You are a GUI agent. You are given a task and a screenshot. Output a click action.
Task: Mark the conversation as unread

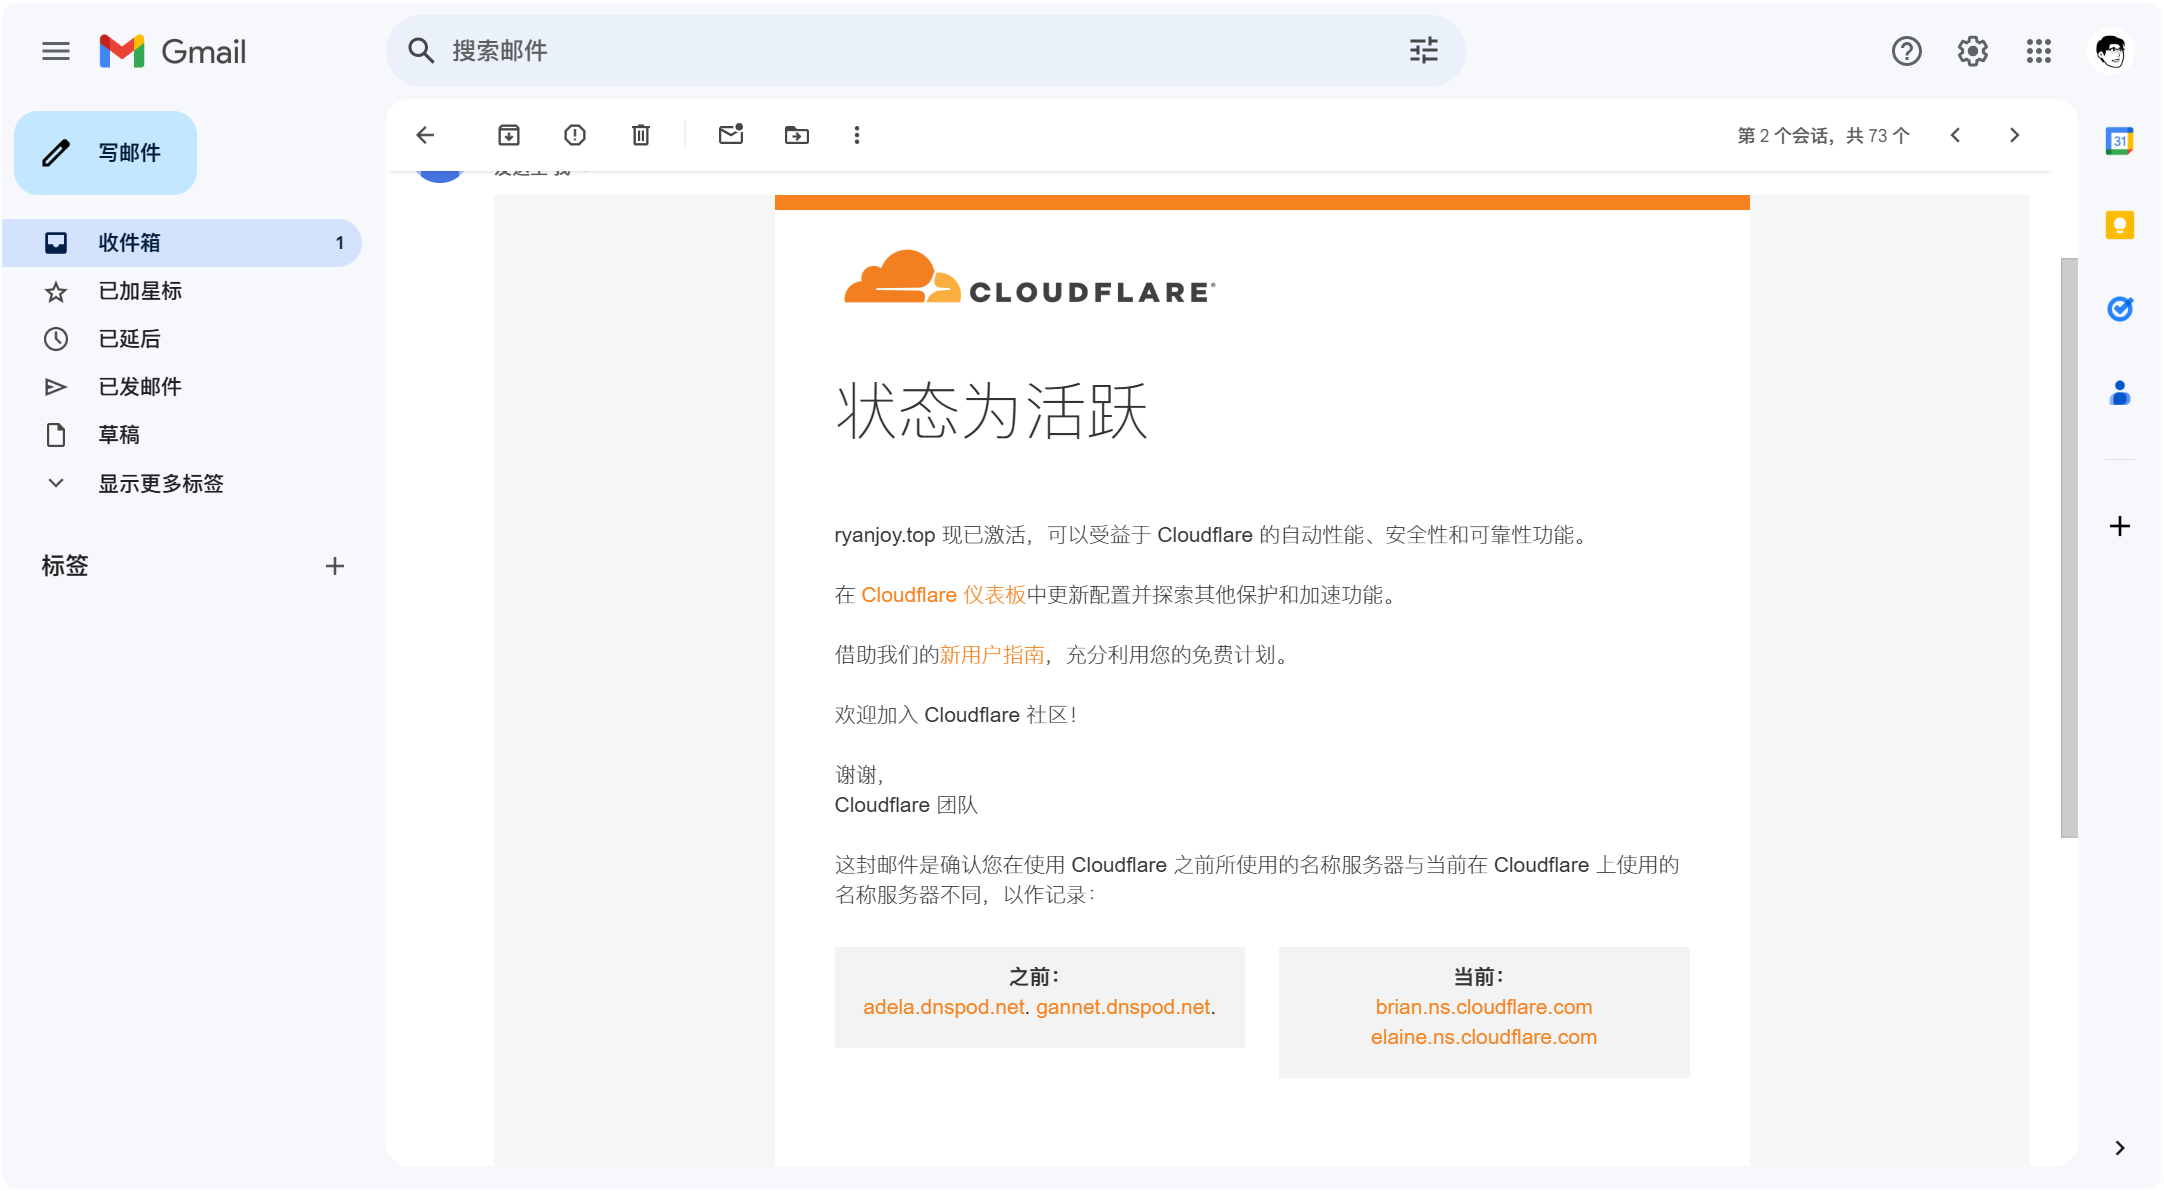click(731, 134)
